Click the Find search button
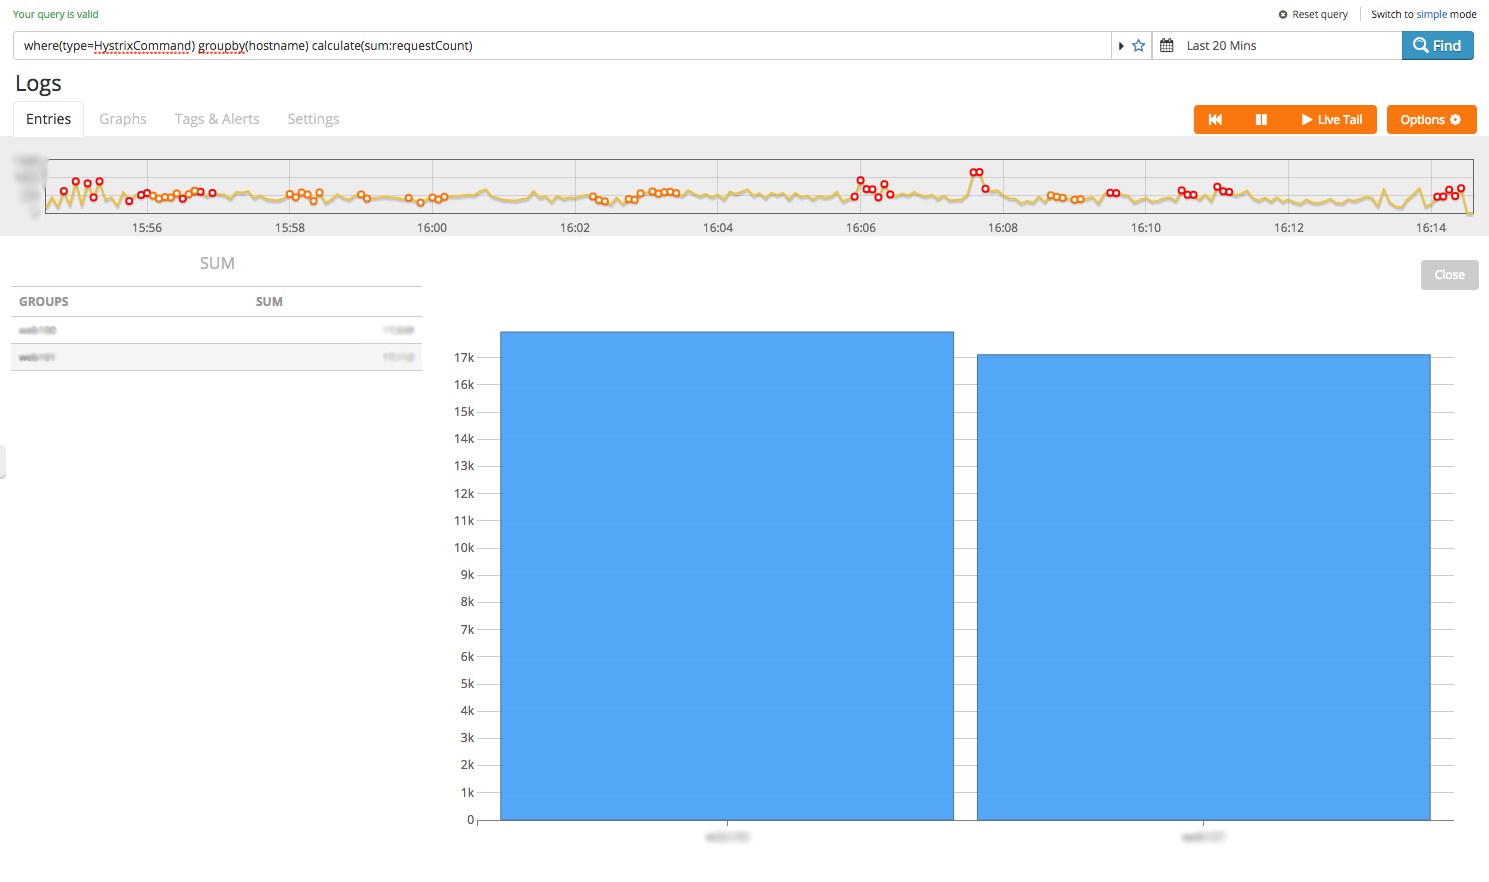This screenshot has height=882, width=1489. [1437, 46]
